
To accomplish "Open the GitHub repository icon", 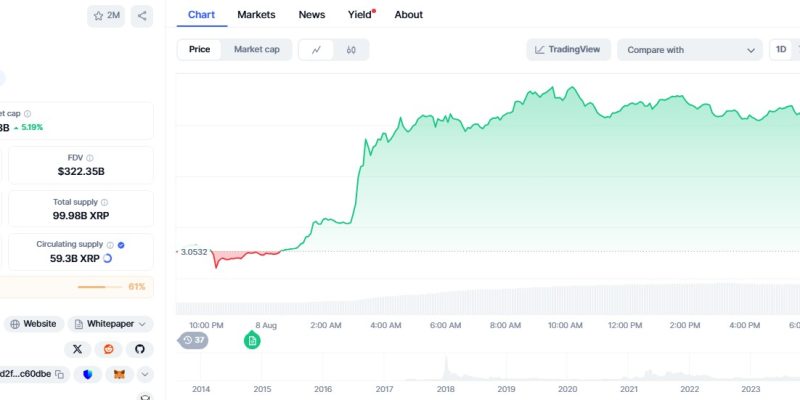I will pyautogui.click(x=140, y=349).
